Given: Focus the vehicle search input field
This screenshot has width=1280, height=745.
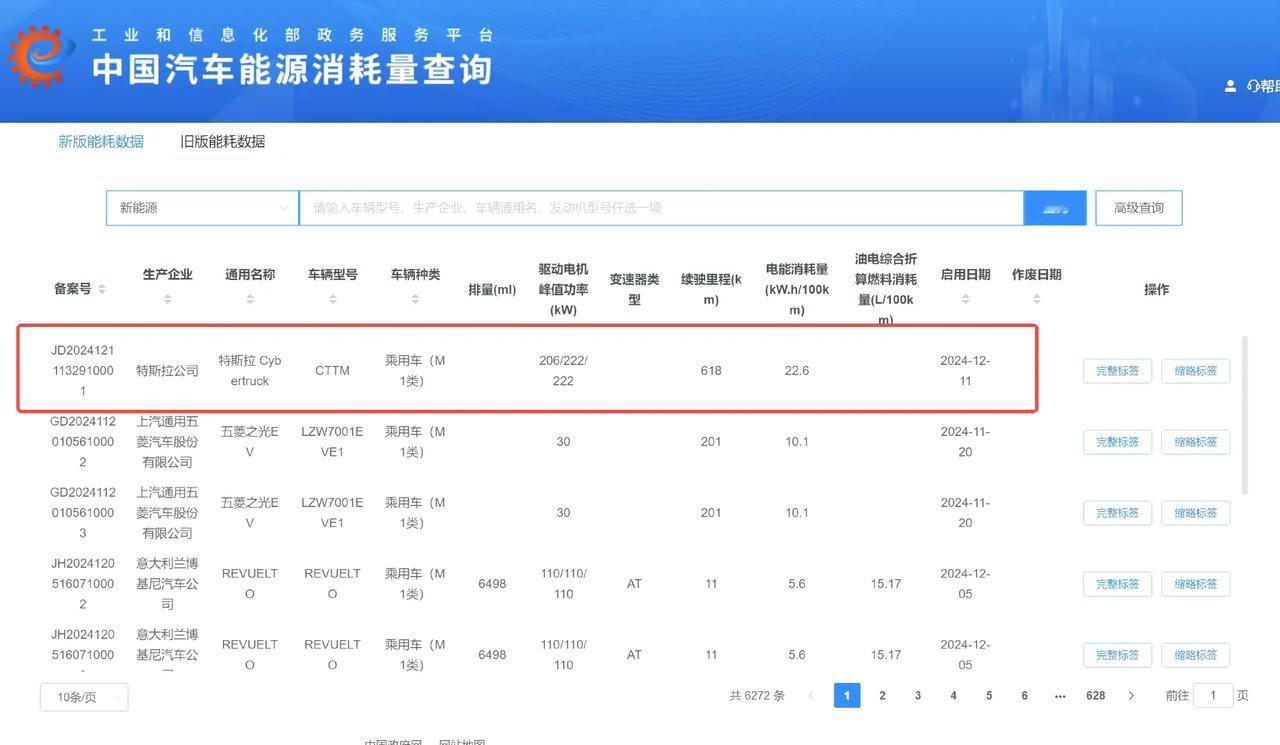Looking at the screenshot, I should 661,208.
